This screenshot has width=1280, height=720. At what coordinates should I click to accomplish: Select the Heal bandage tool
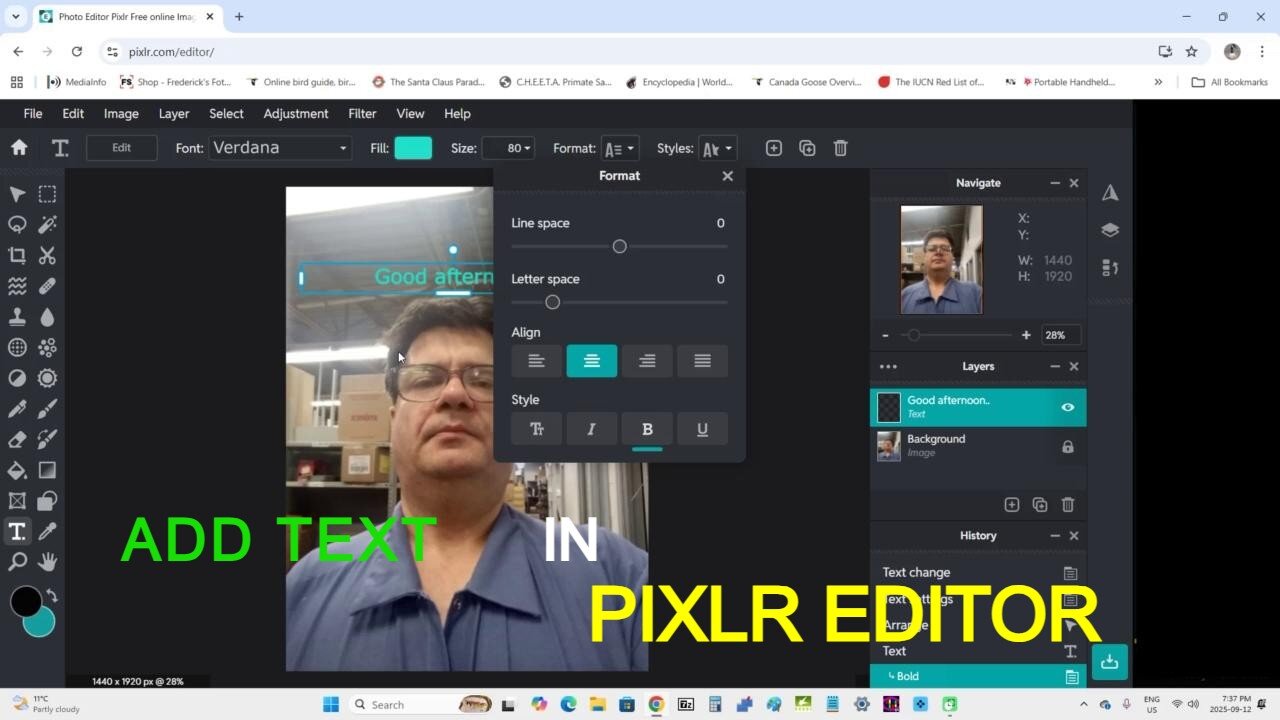tap(47, 286)
